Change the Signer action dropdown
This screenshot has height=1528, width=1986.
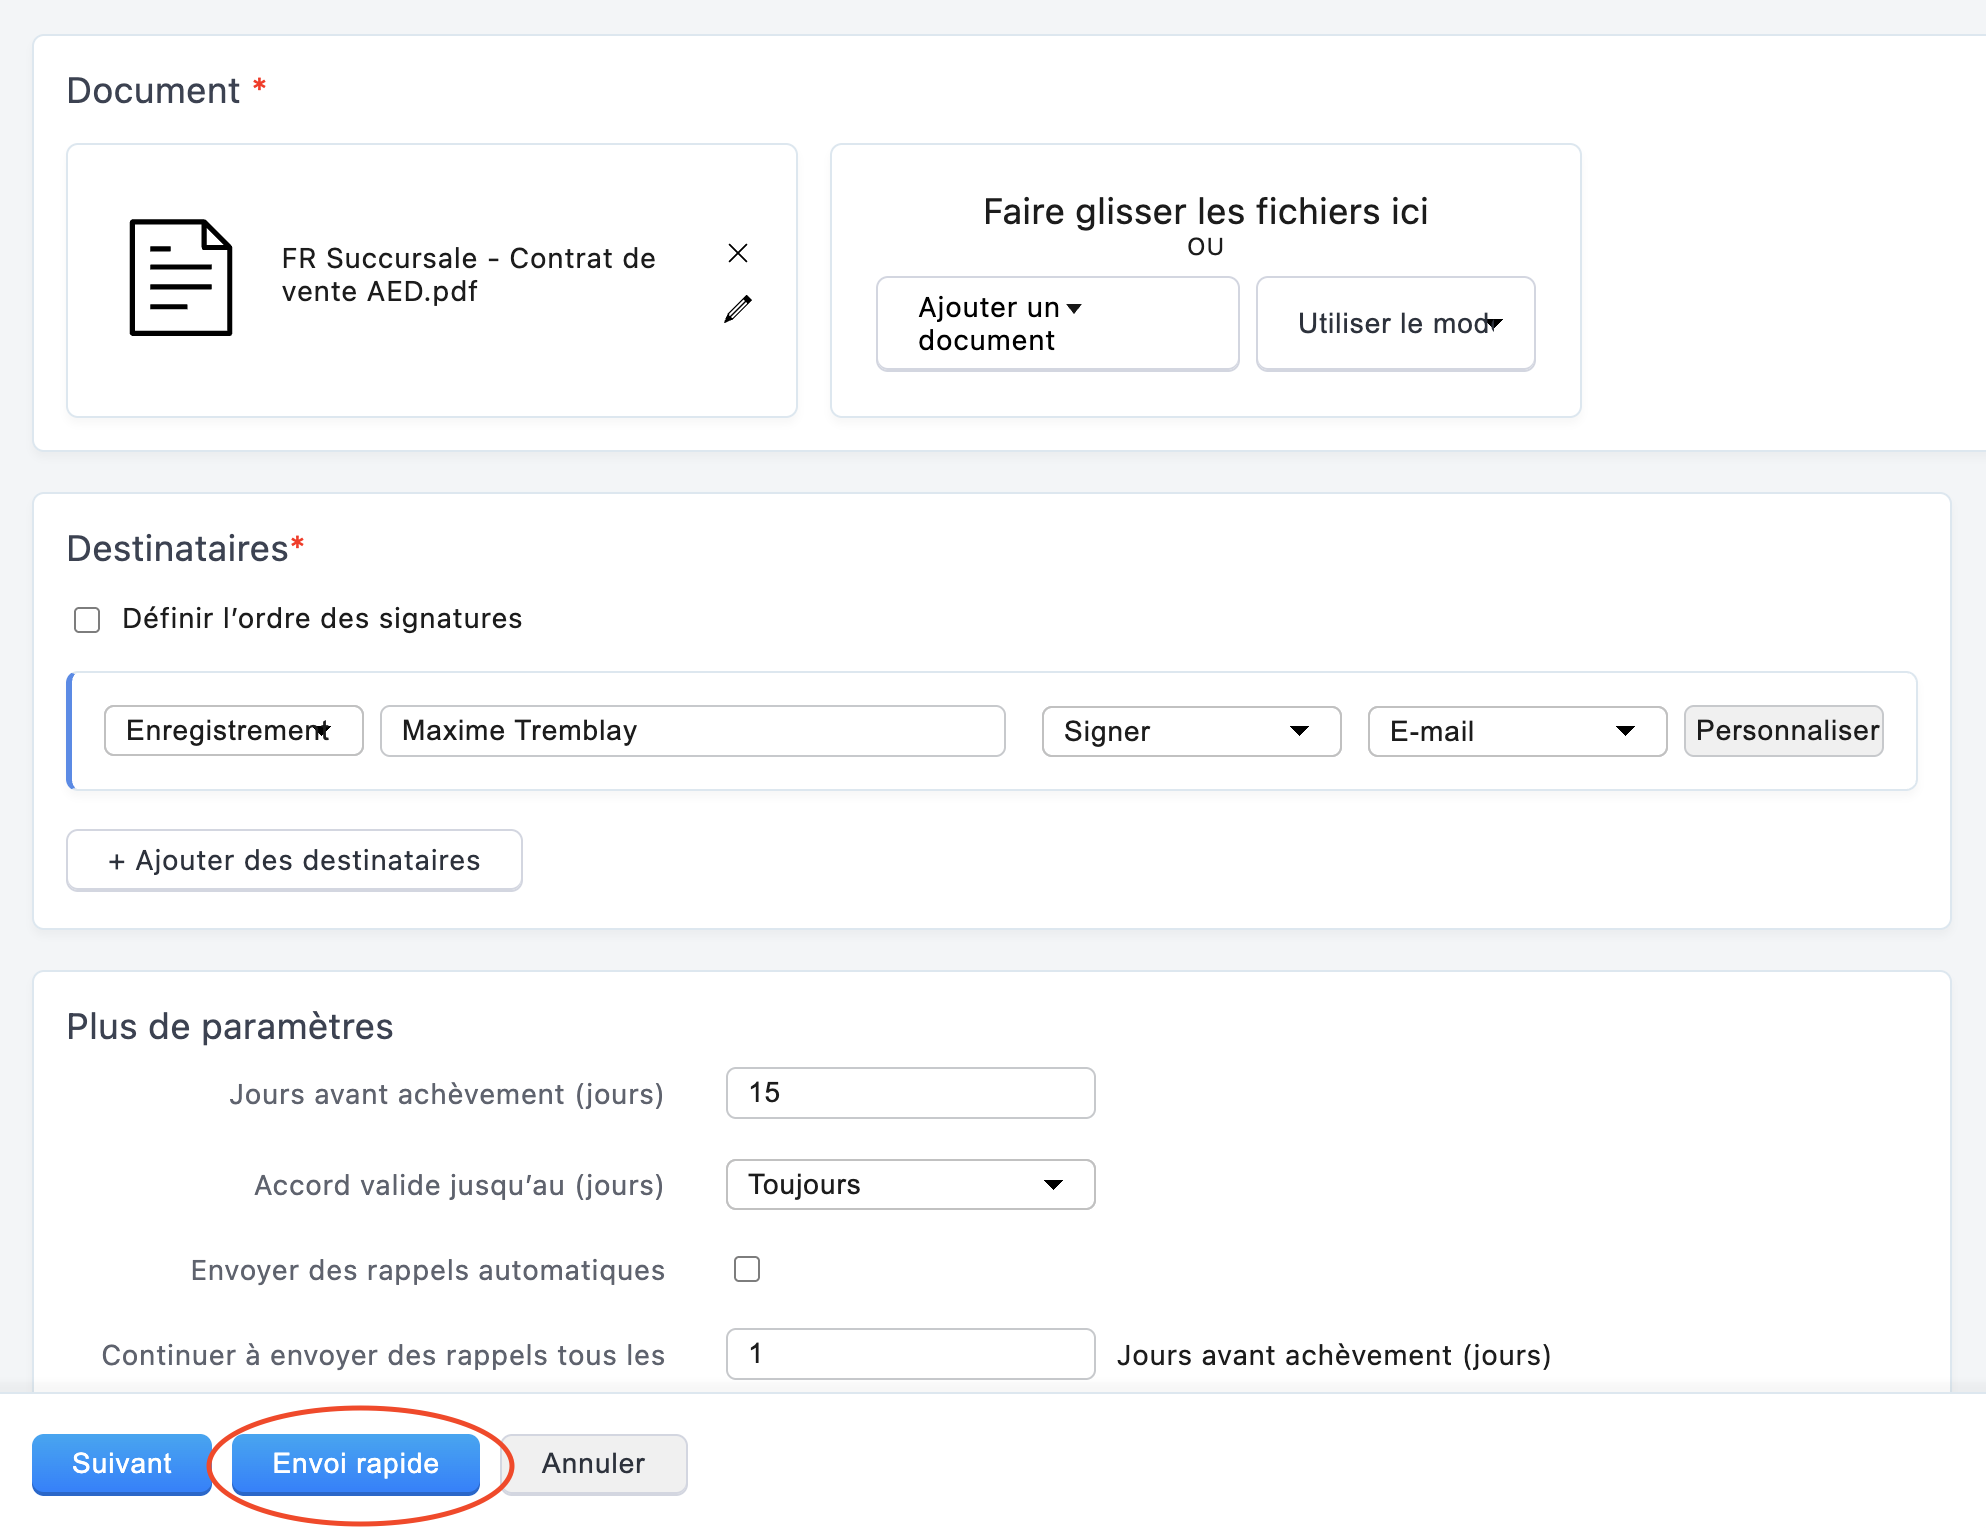tap(1190, 731)
